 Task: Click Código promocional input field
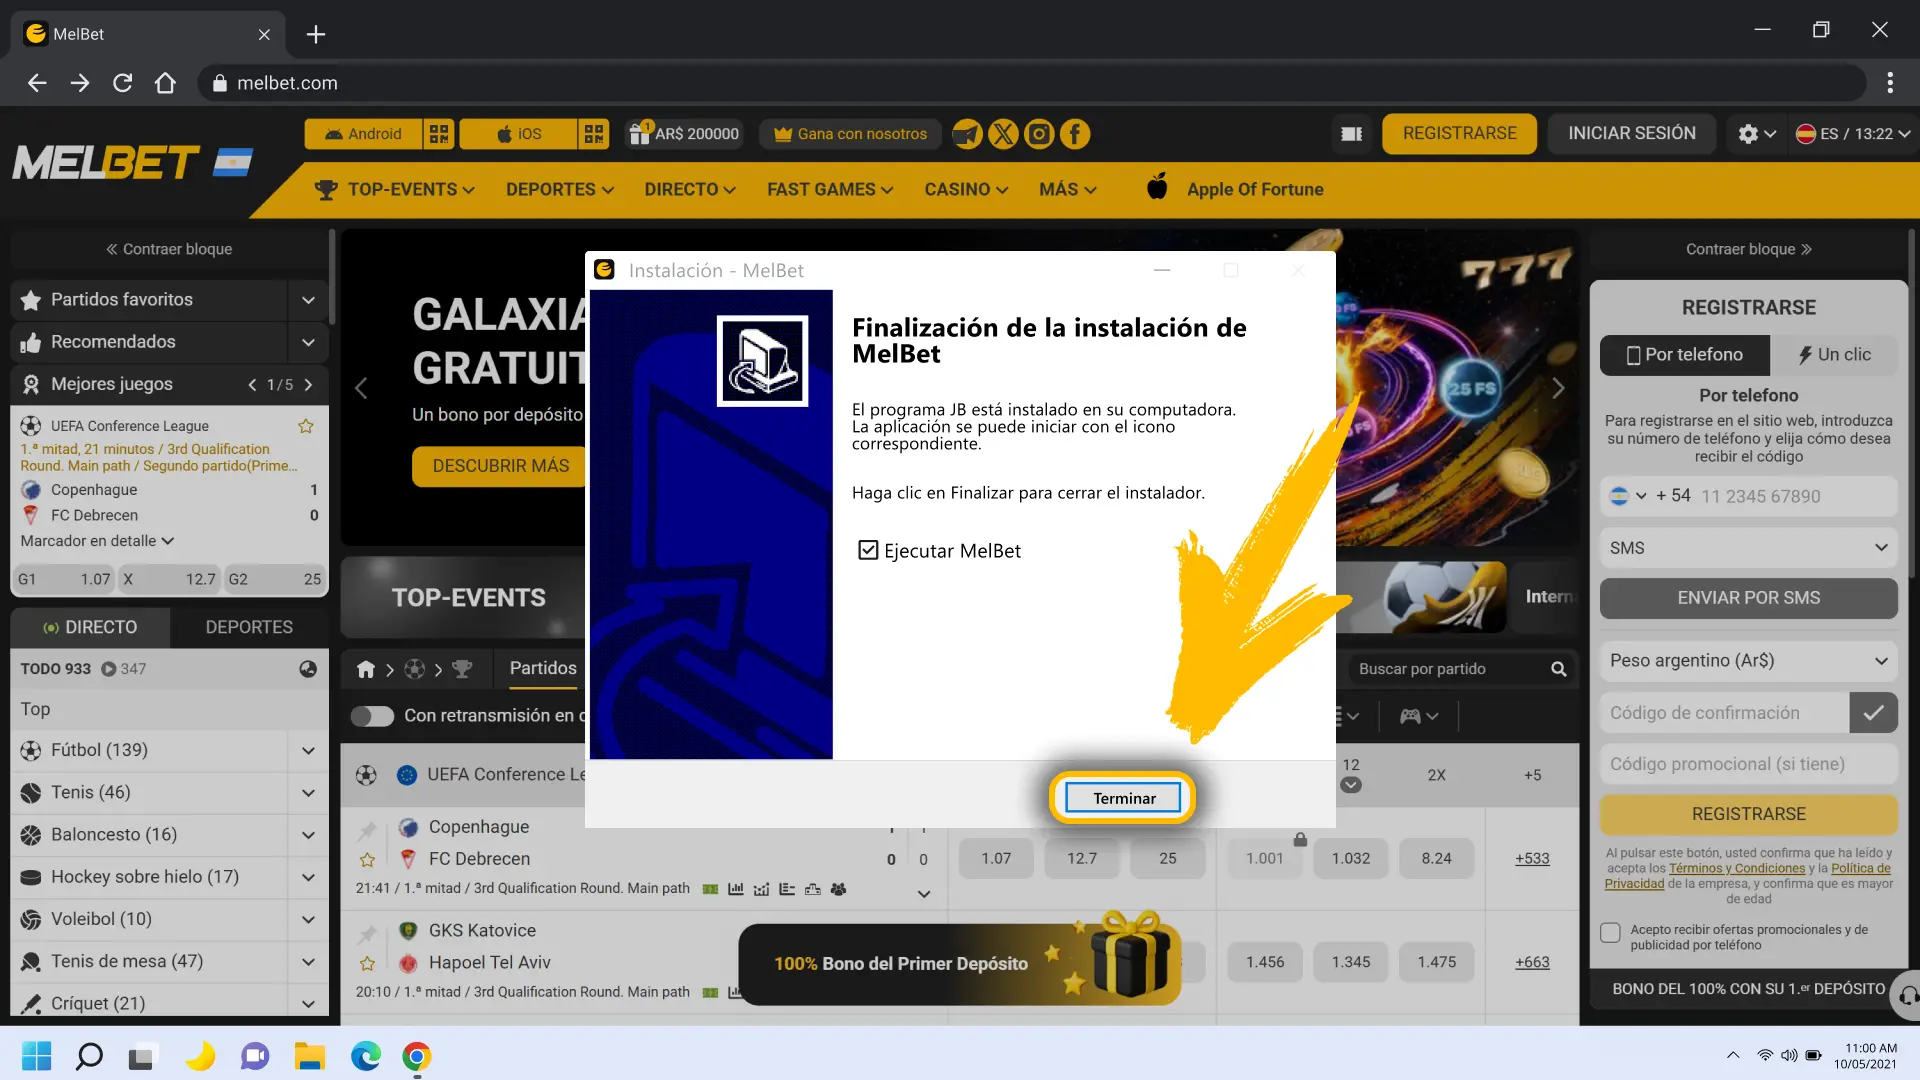click(1748, 764)
